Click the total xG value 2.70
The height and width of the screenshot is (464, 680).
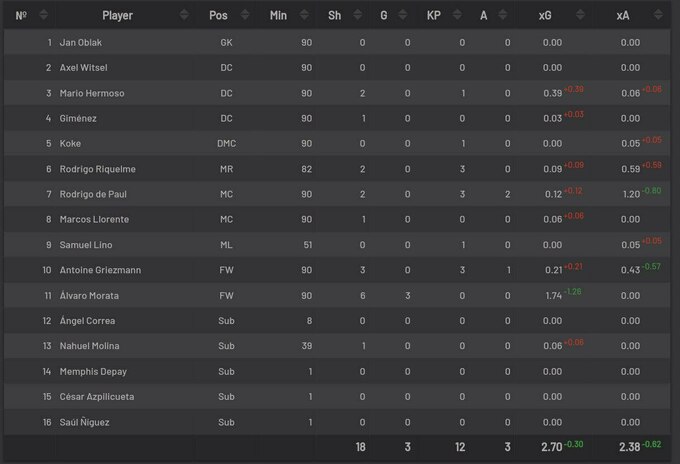(551, 447)
